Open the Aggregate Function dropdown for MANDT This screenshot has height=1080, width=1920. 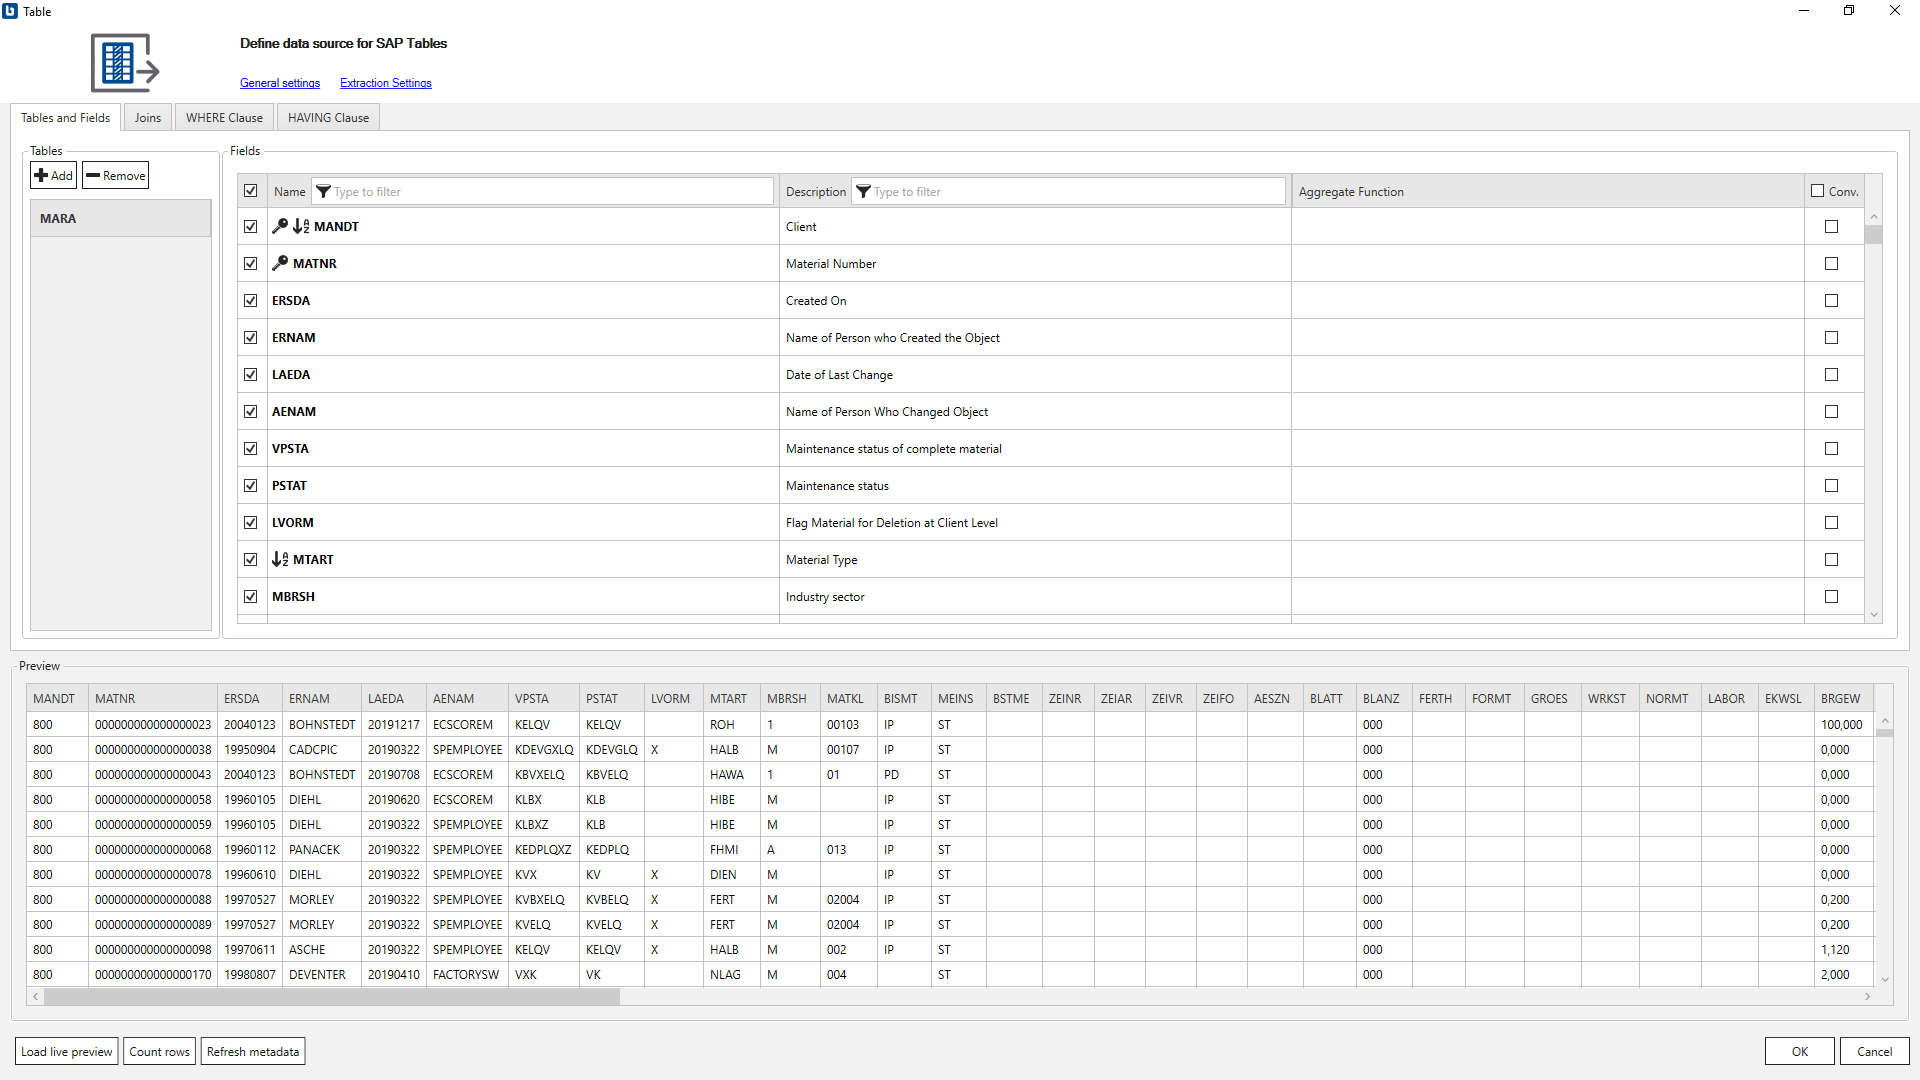pos(1546,226)
